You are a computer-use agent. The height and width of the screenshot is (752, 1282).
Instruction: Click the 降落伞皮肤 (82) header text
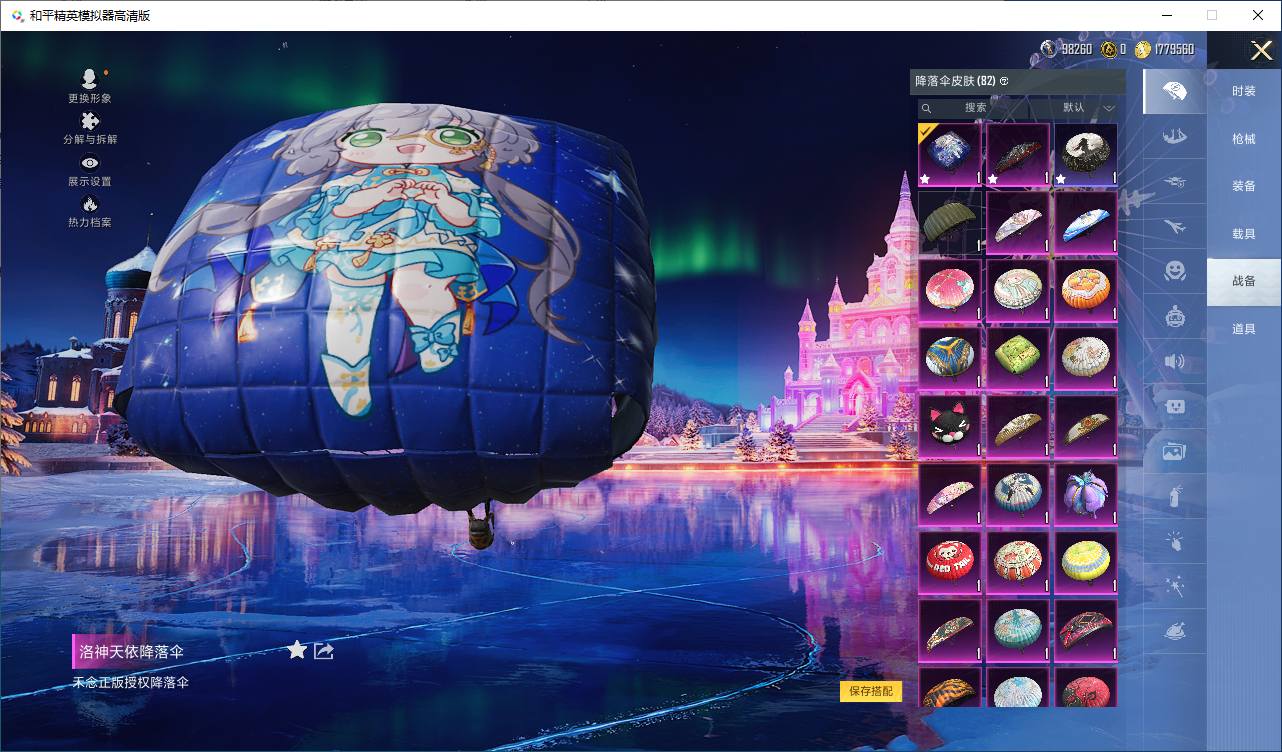tap(955, 81)
